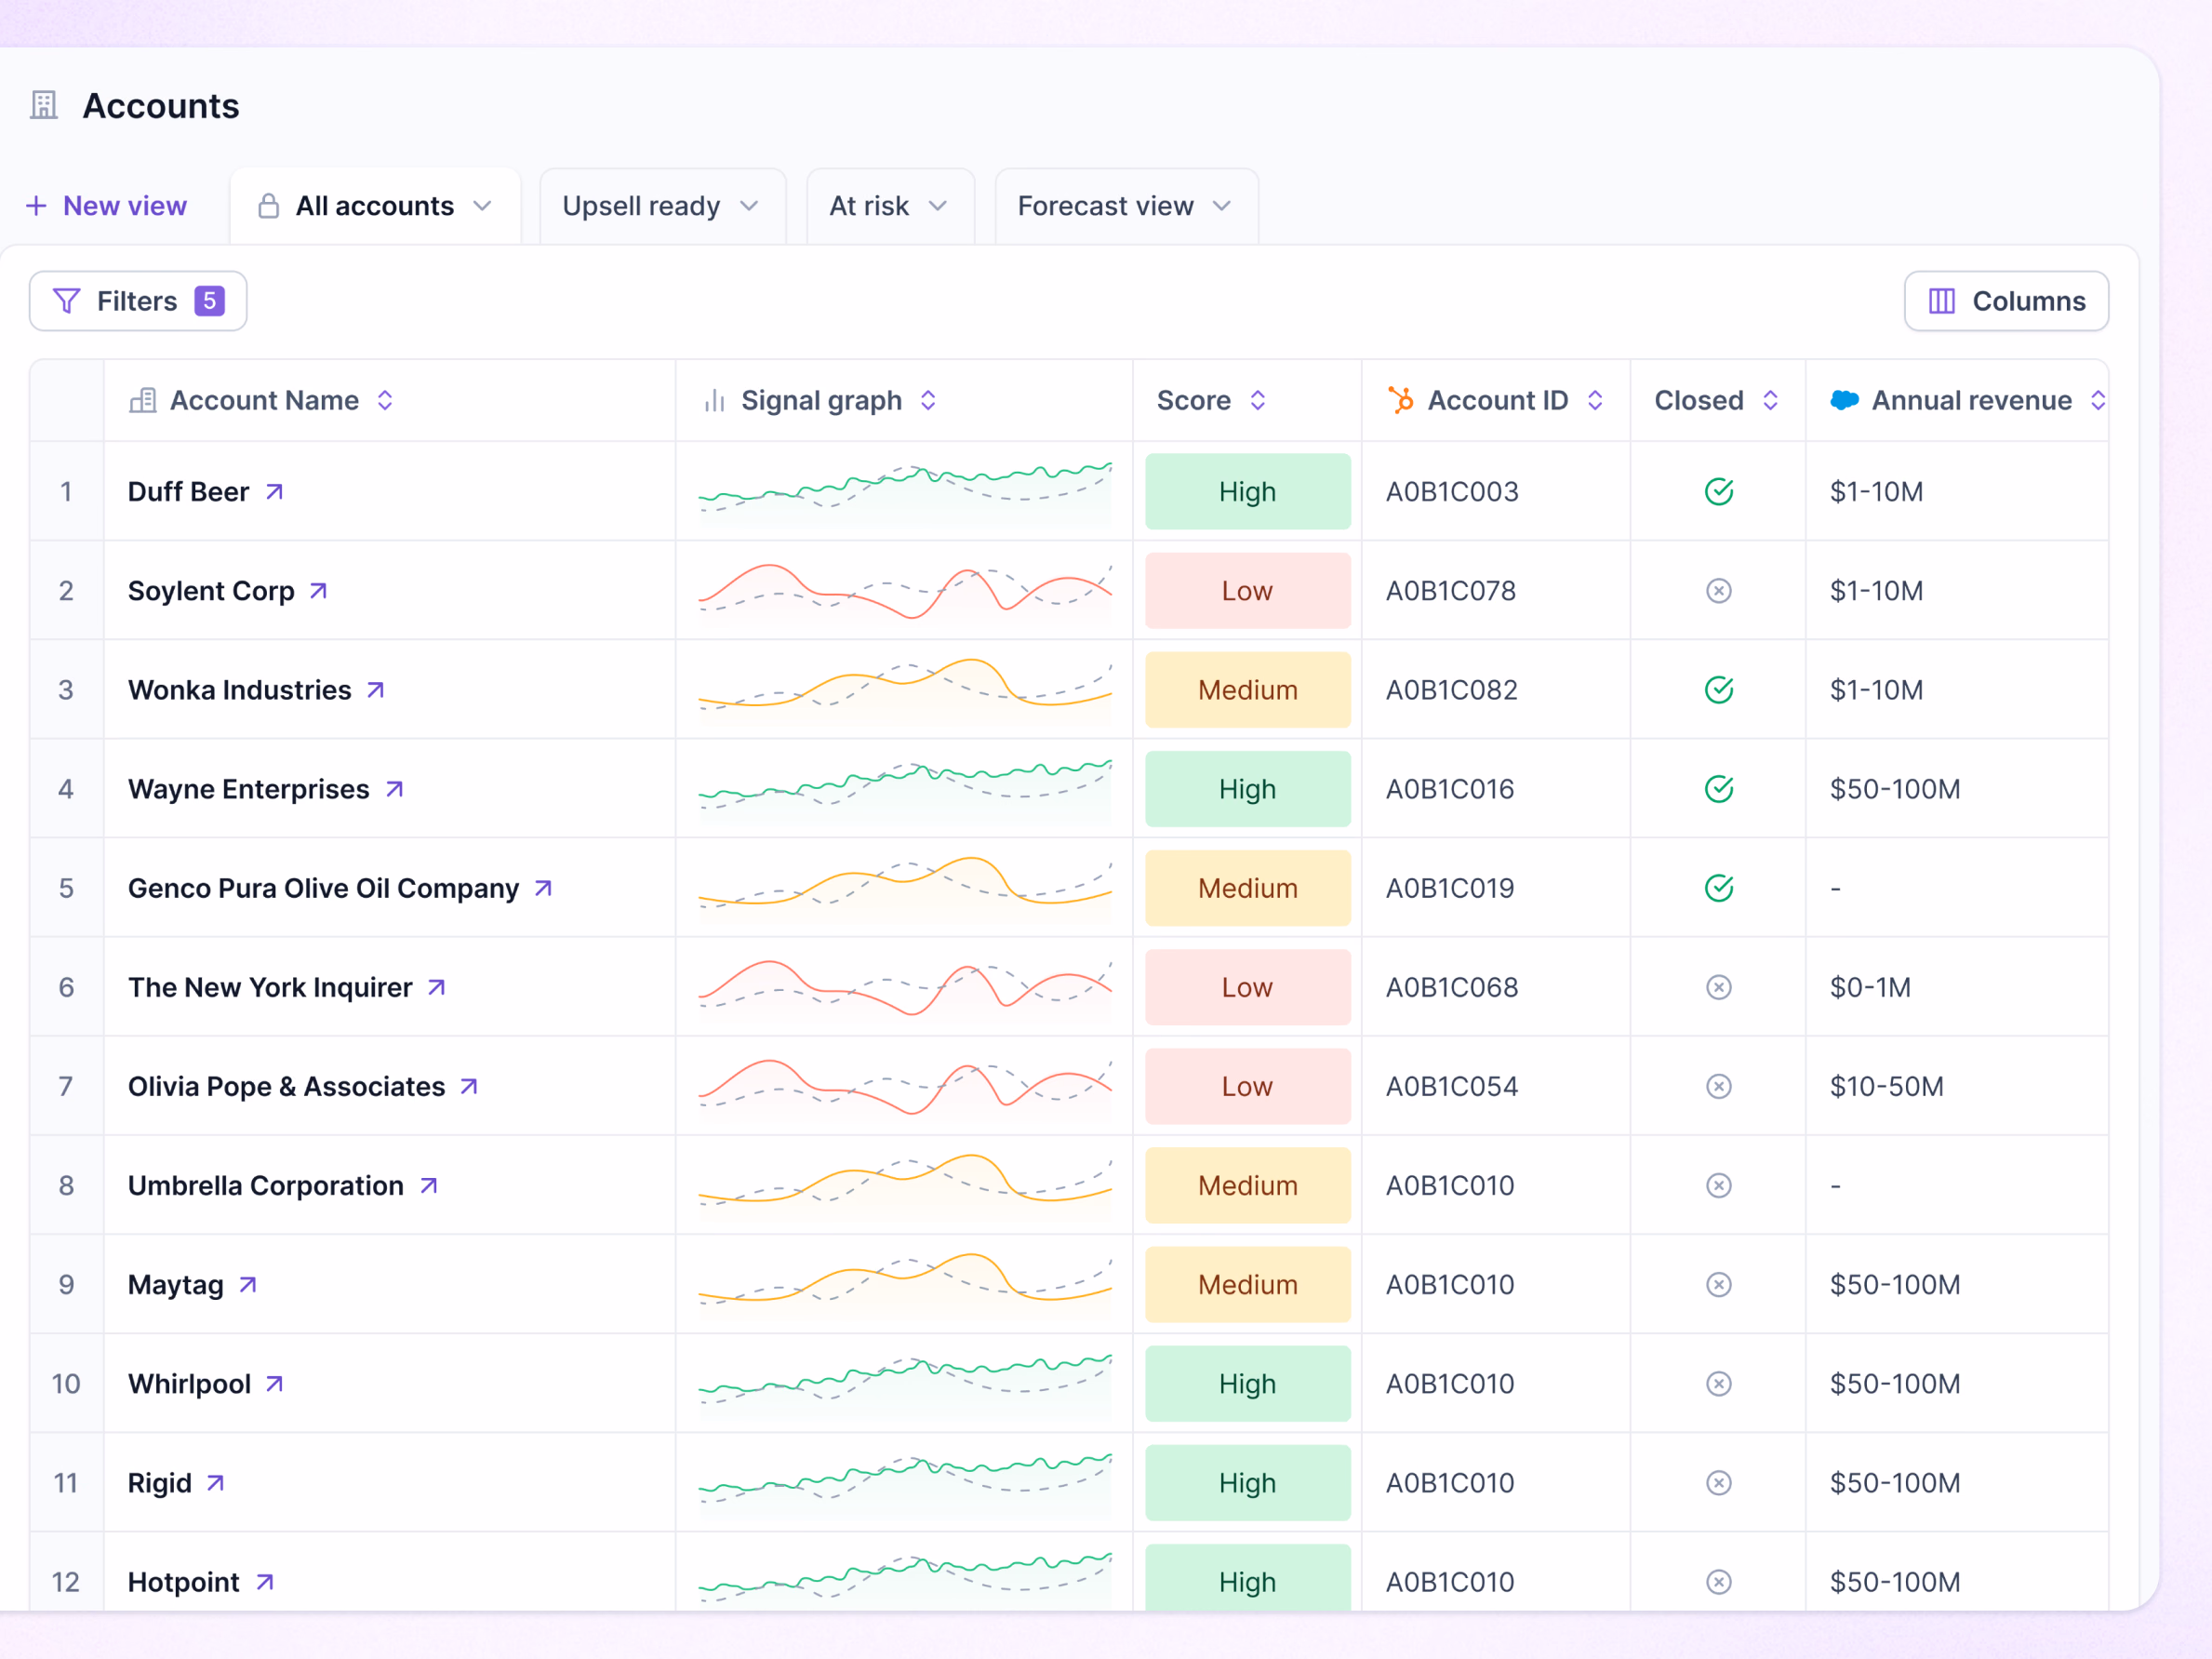2212x1659 pixels.
Task: Toggle Closed checkmark for Wonka Industries
Action: coord(1718,690)
